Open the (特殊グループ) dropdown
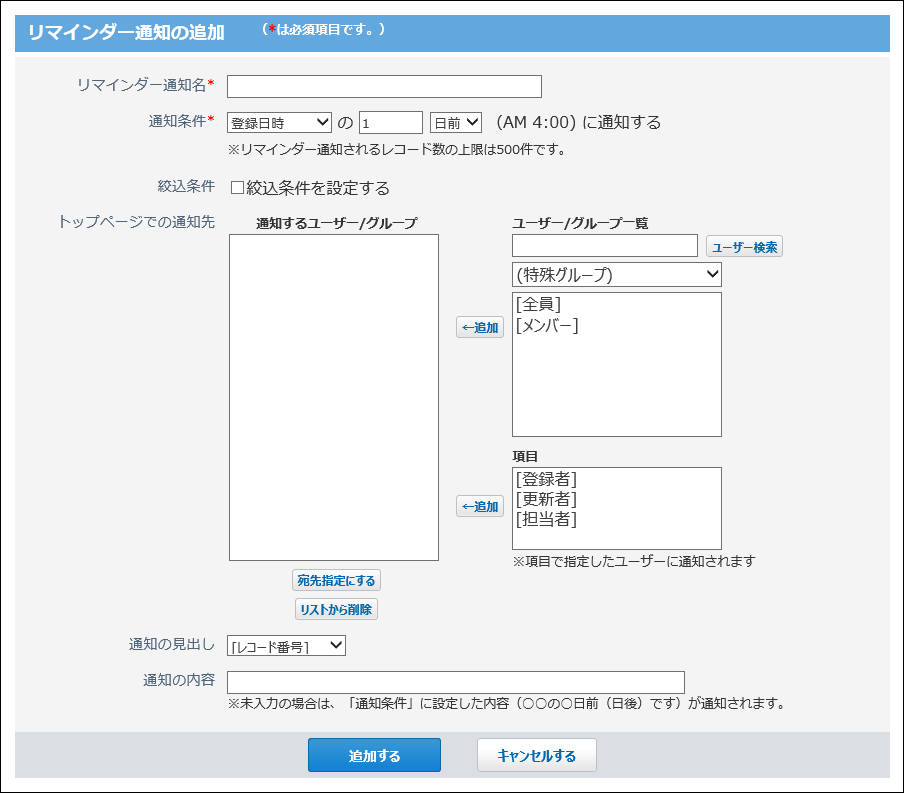The image size is (904, 793). pos(617,275)
